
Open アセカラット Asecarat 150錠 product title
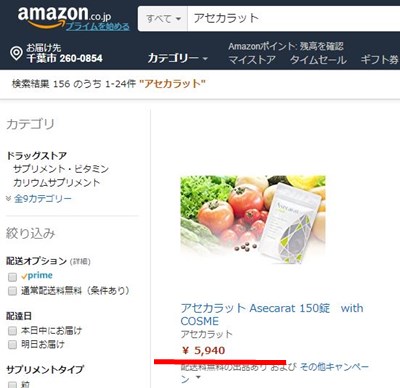tap(272, 314)
